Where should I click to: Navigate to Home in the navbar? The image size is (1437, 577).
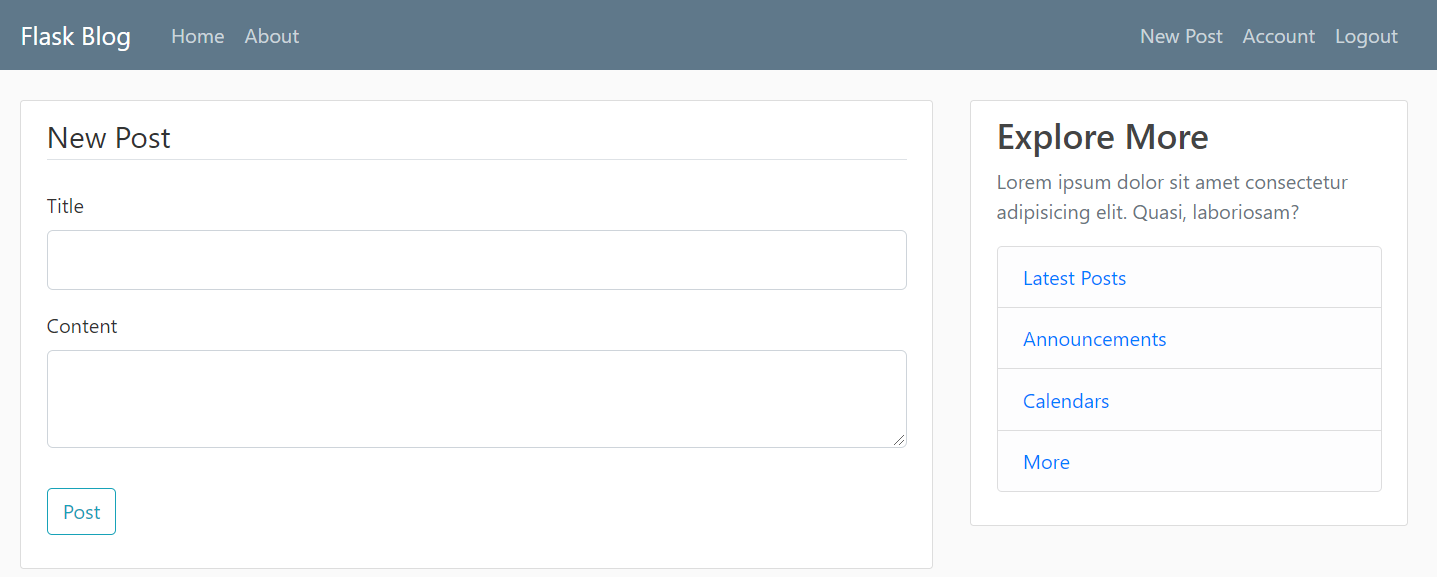click(x=197, y=36)
